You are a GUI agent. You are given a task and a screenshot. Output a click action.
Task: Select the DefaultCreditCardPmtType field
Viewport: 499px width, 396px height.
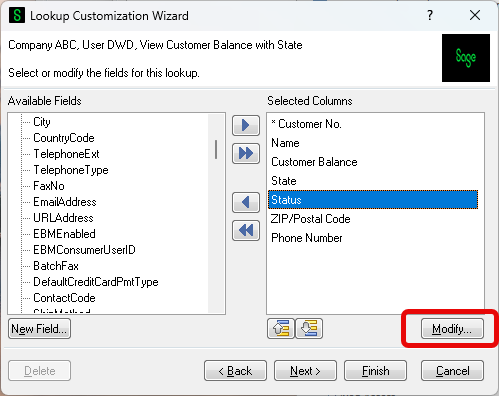click(96, 282)
